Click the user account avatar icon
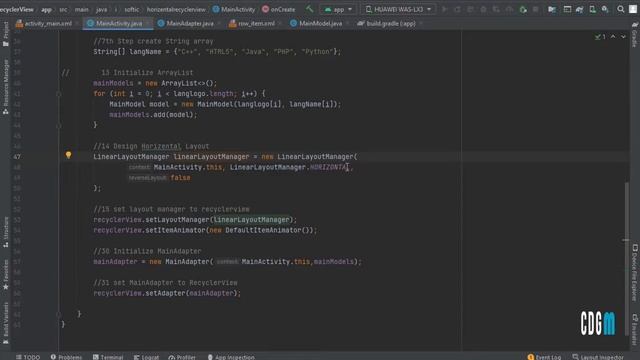Screen dimensions: 640x360 [633, 9]
